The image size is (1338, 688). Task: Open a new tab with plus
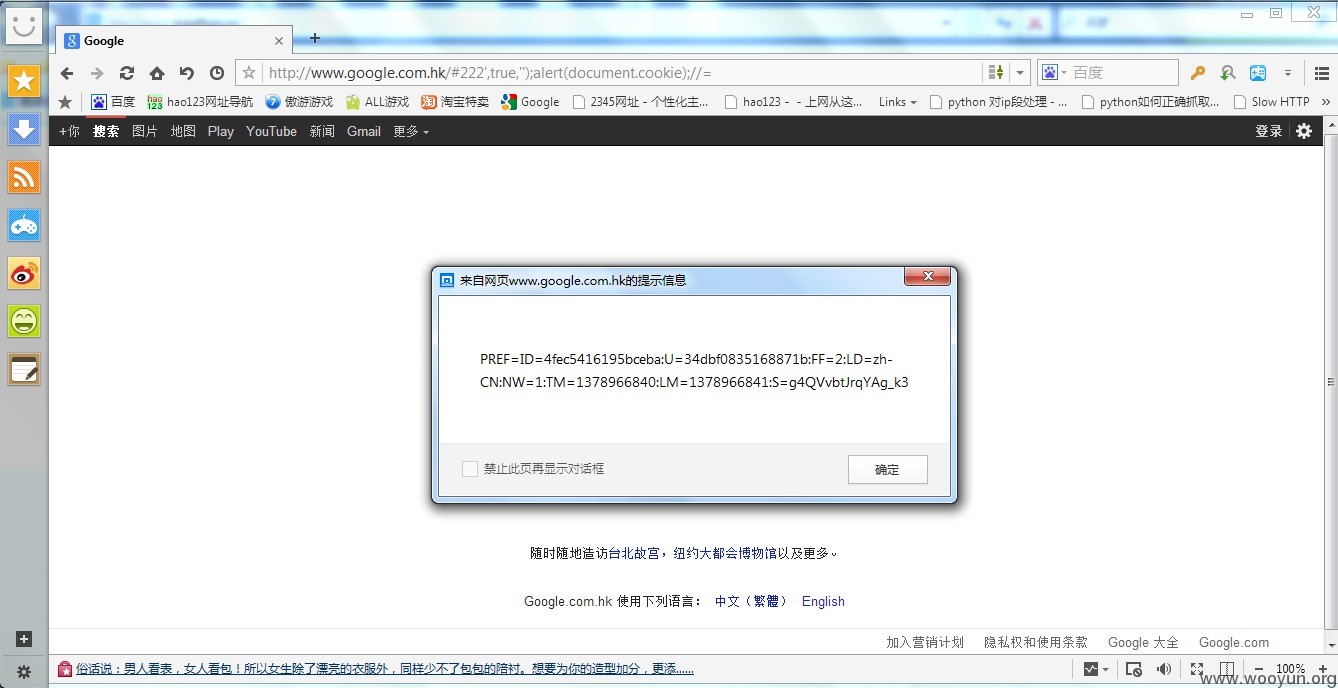314,38
